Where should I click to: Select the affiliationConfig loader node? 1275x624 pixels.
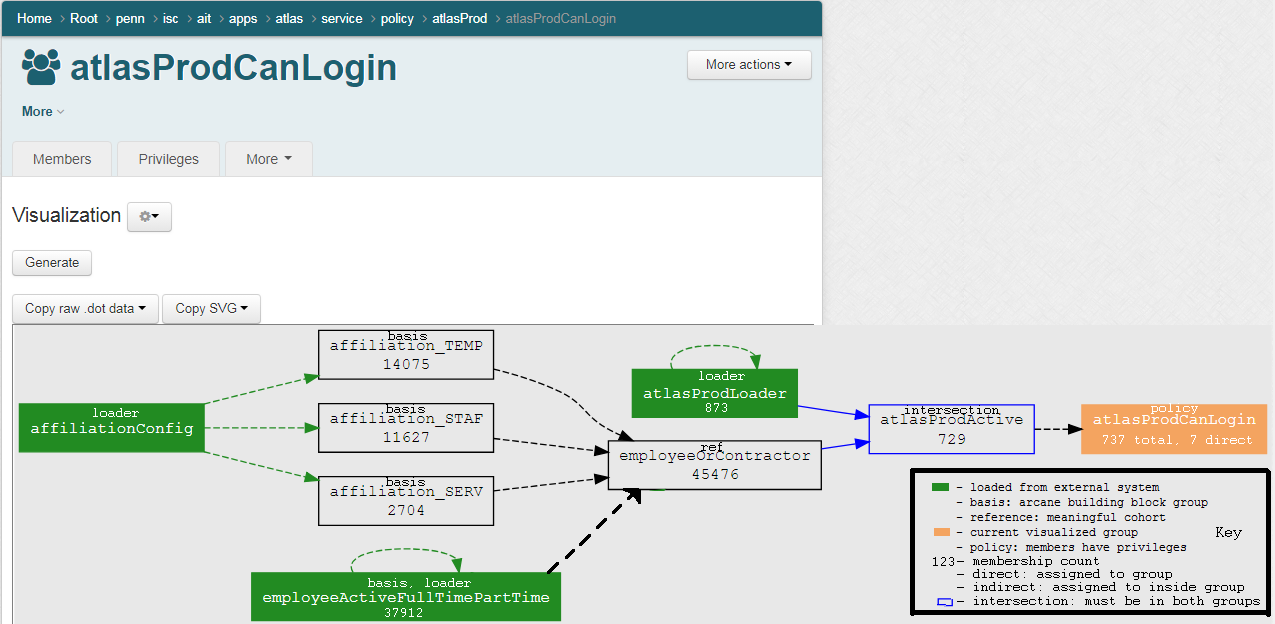click(x=112, y=427)
